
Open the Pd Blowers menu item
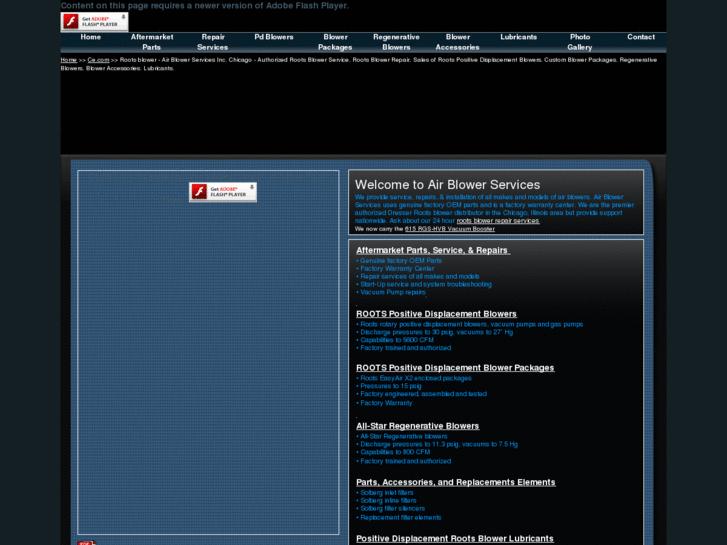click(x=274, y=37)
